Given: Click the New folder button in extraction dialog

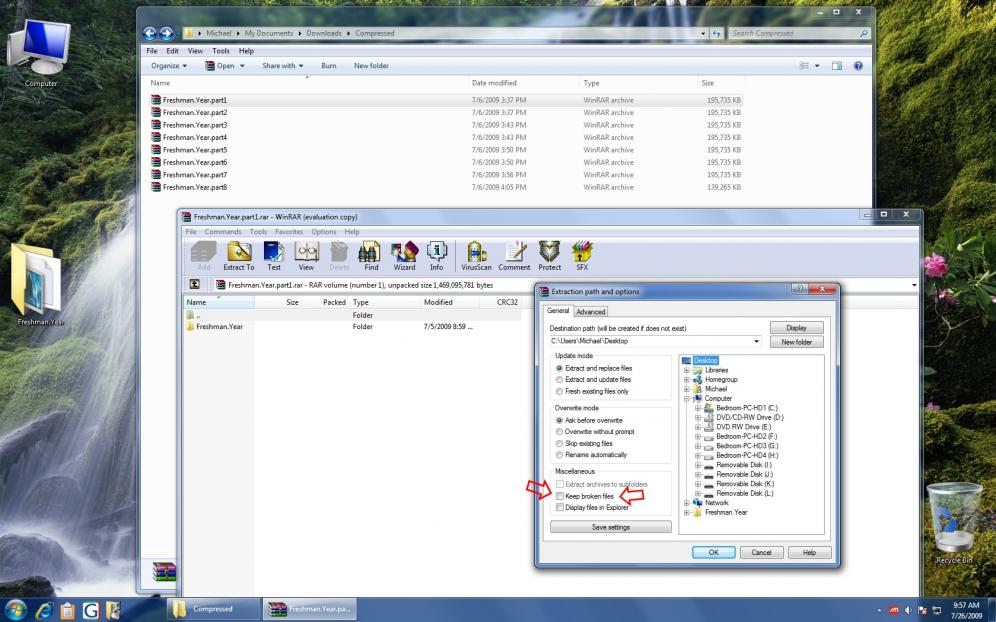Looking at the screenshot, I should (797, 342).
